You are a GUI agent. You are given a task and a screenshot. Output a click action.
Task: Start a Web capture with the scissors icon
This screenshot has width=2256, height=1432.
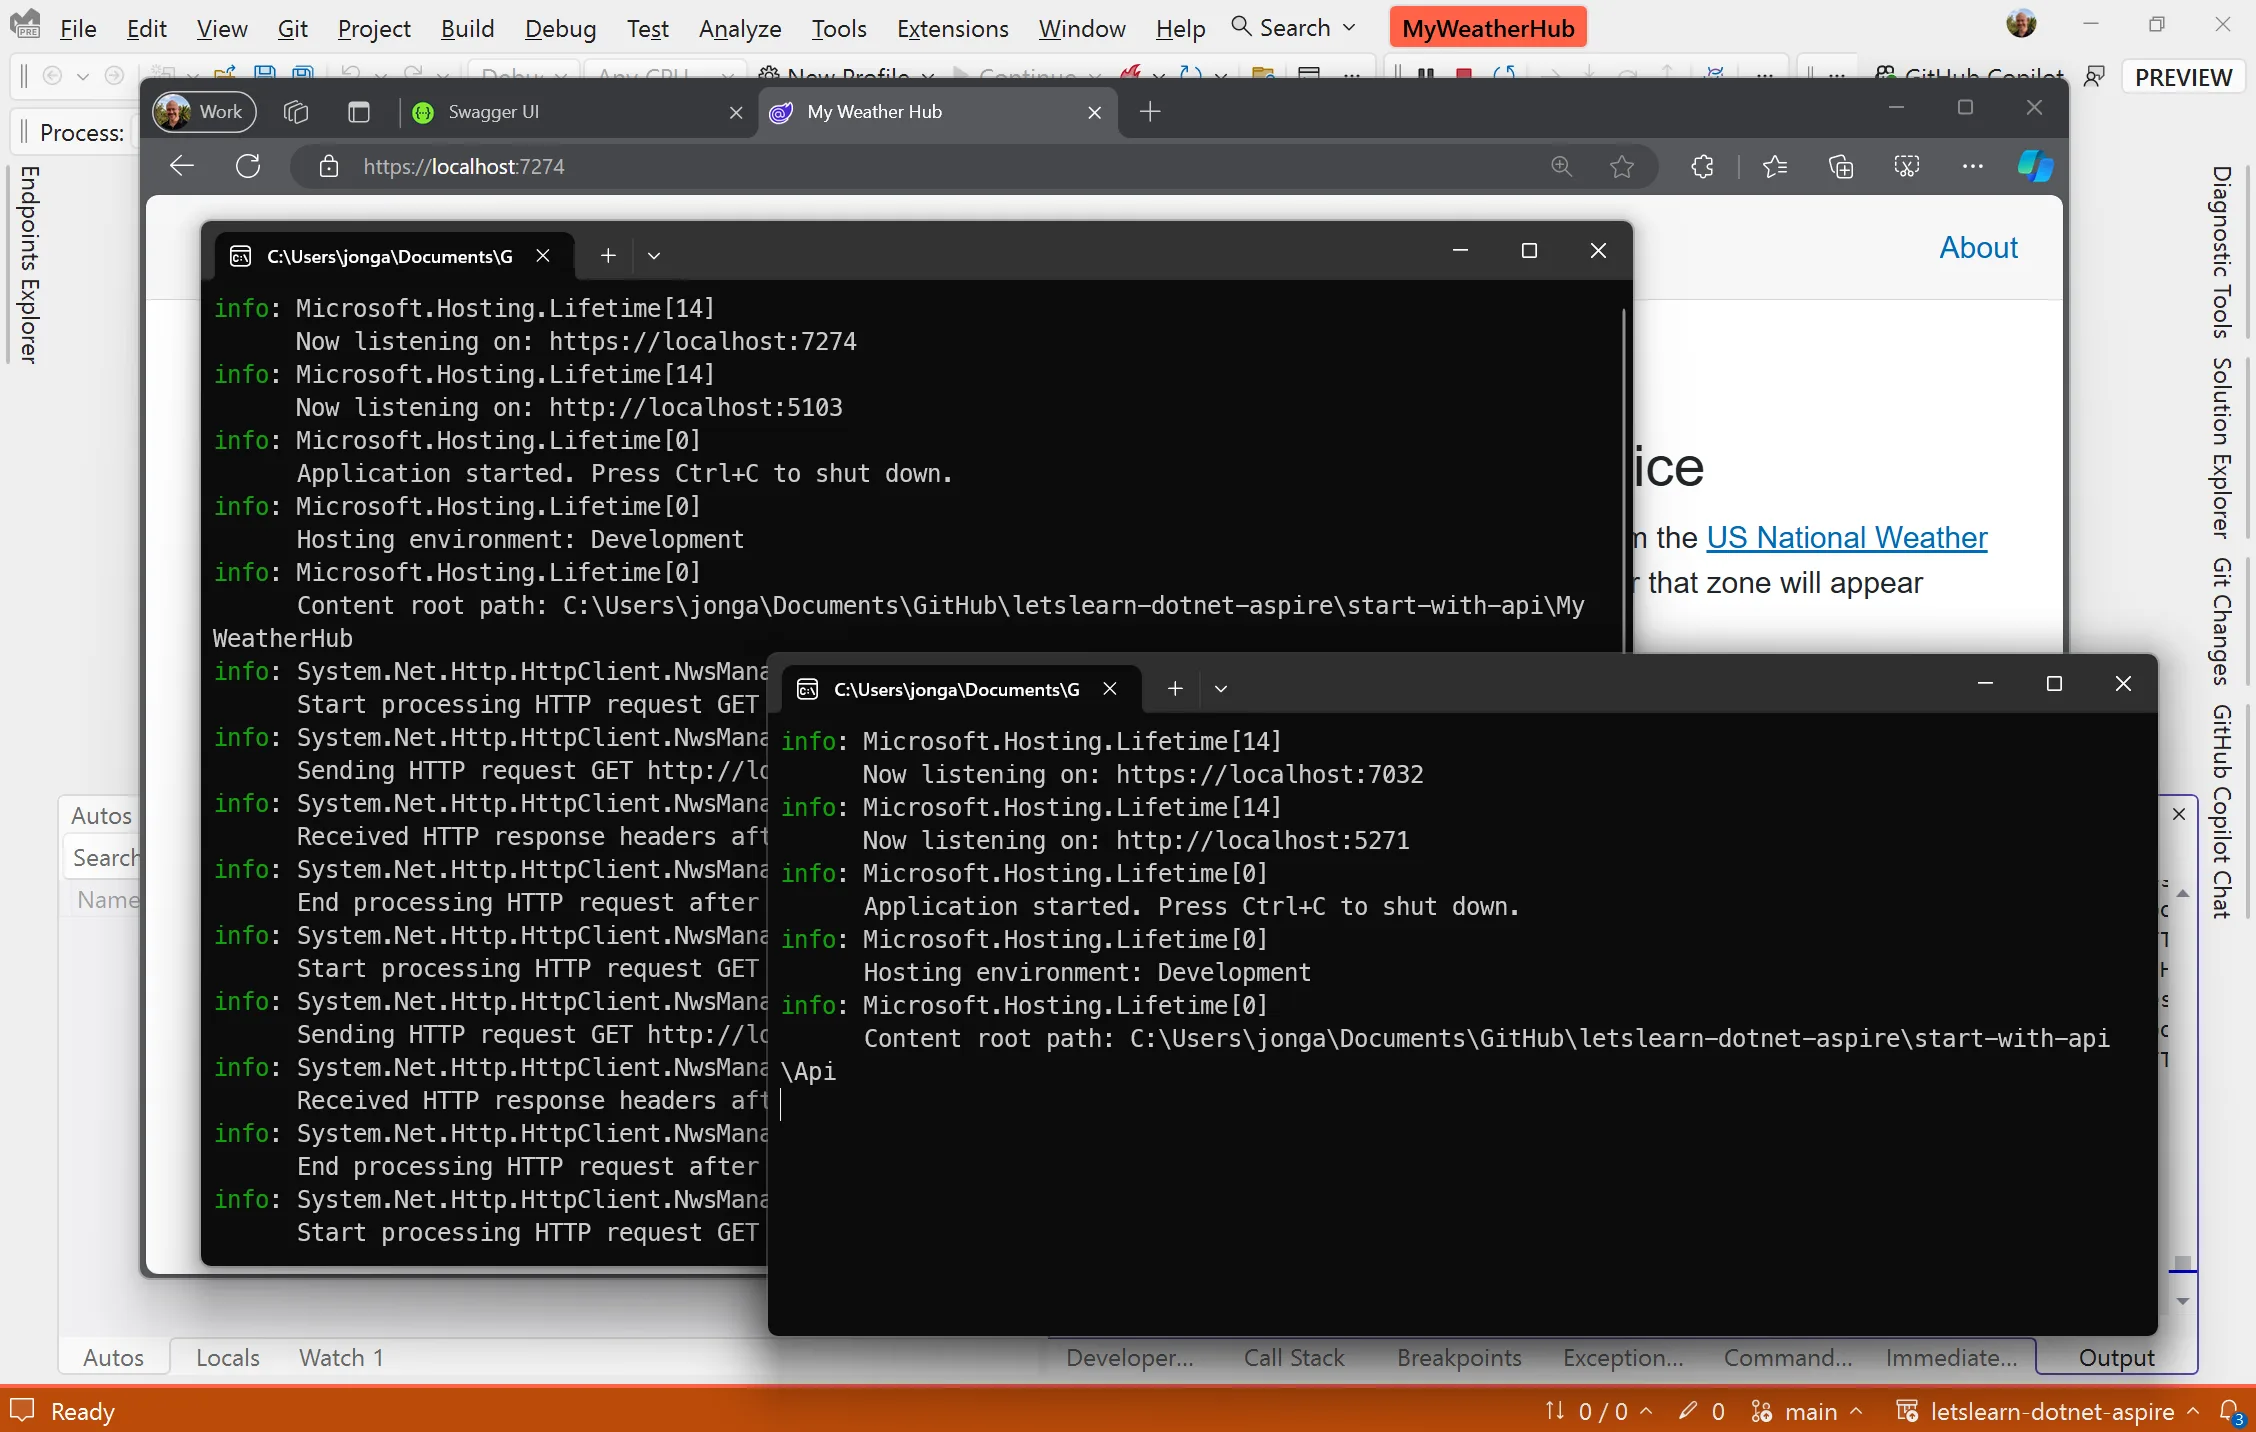point(1906,166)
